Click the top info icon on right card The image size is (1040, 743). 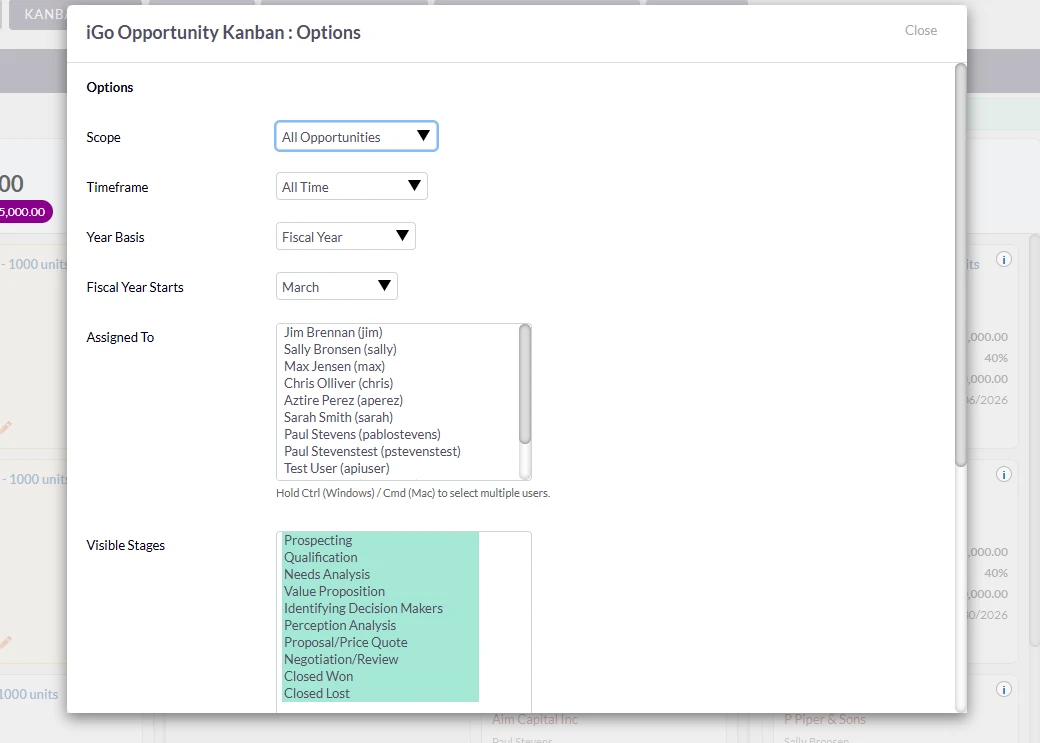(x=1004, y=259)
